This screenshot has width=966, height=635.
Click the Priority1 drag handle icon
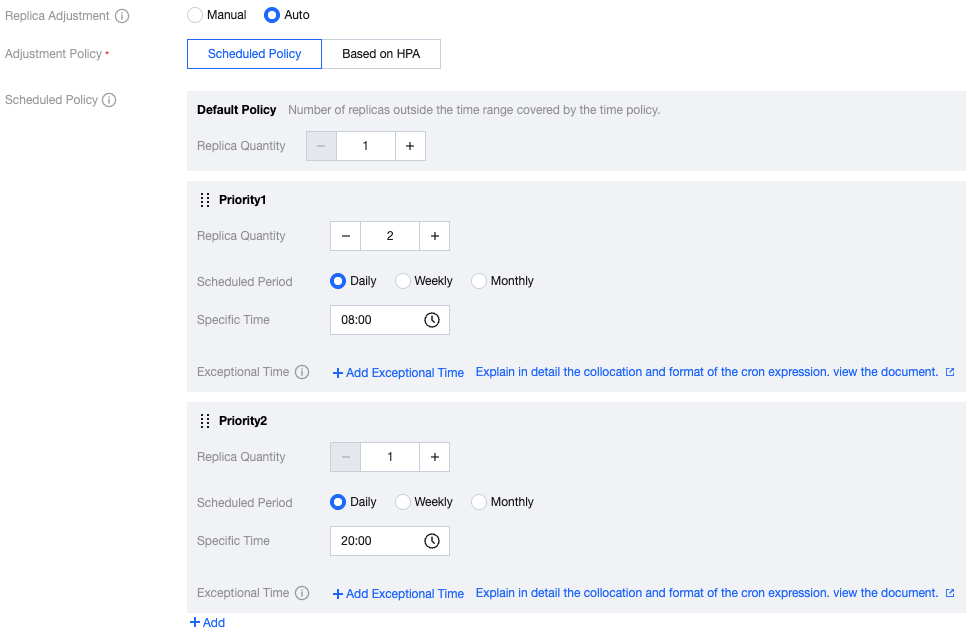click(205, 200)
